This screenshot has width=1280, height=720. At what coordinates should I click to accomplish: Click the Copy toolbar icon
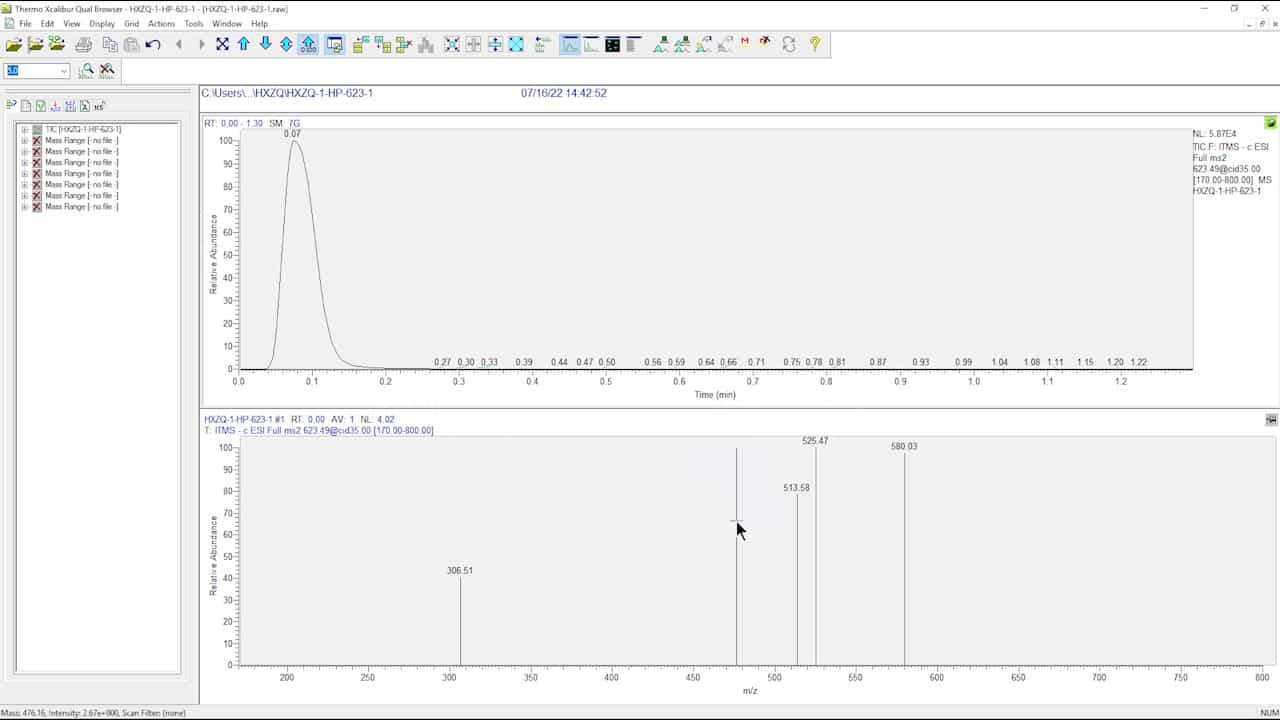[x=110, y=44]
